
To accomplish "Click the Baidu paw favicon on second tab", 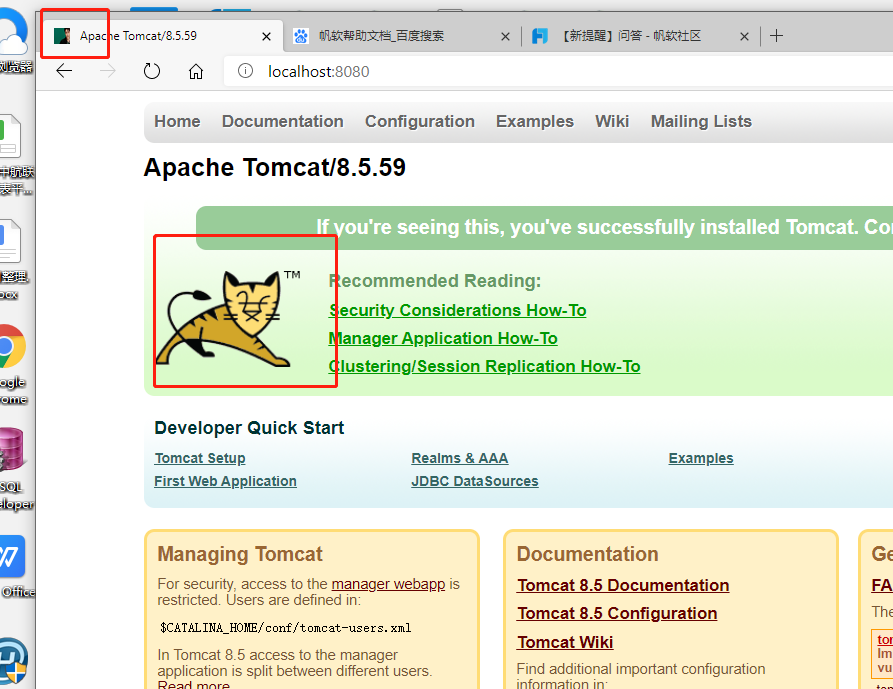I will pos(301,36).
